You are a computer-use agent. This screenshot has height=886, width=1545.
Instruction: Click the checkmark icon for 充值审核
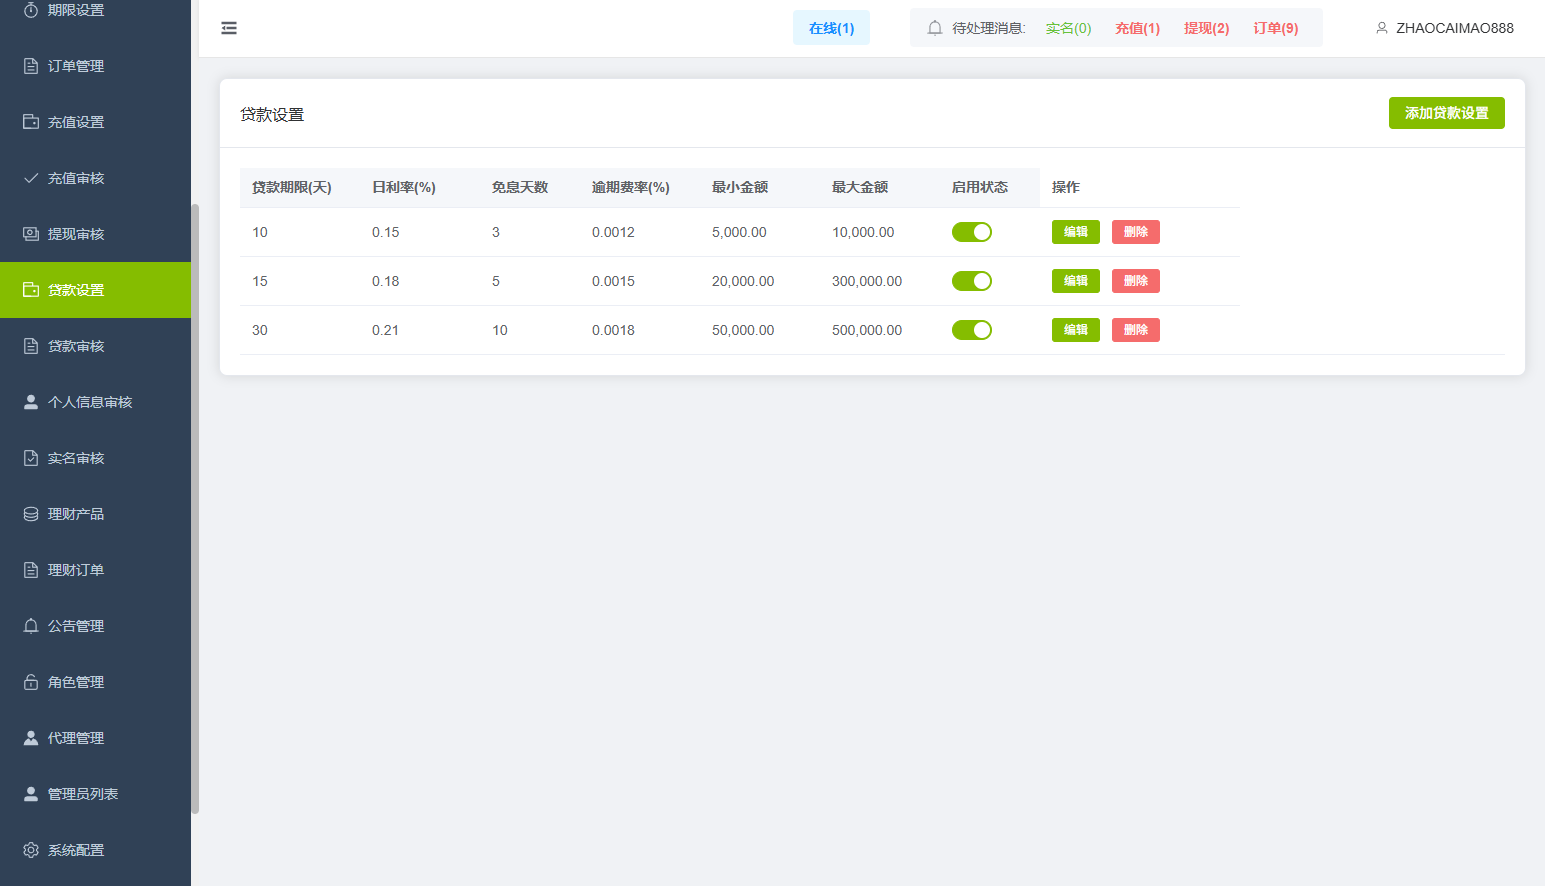click(x=31, y=178)
